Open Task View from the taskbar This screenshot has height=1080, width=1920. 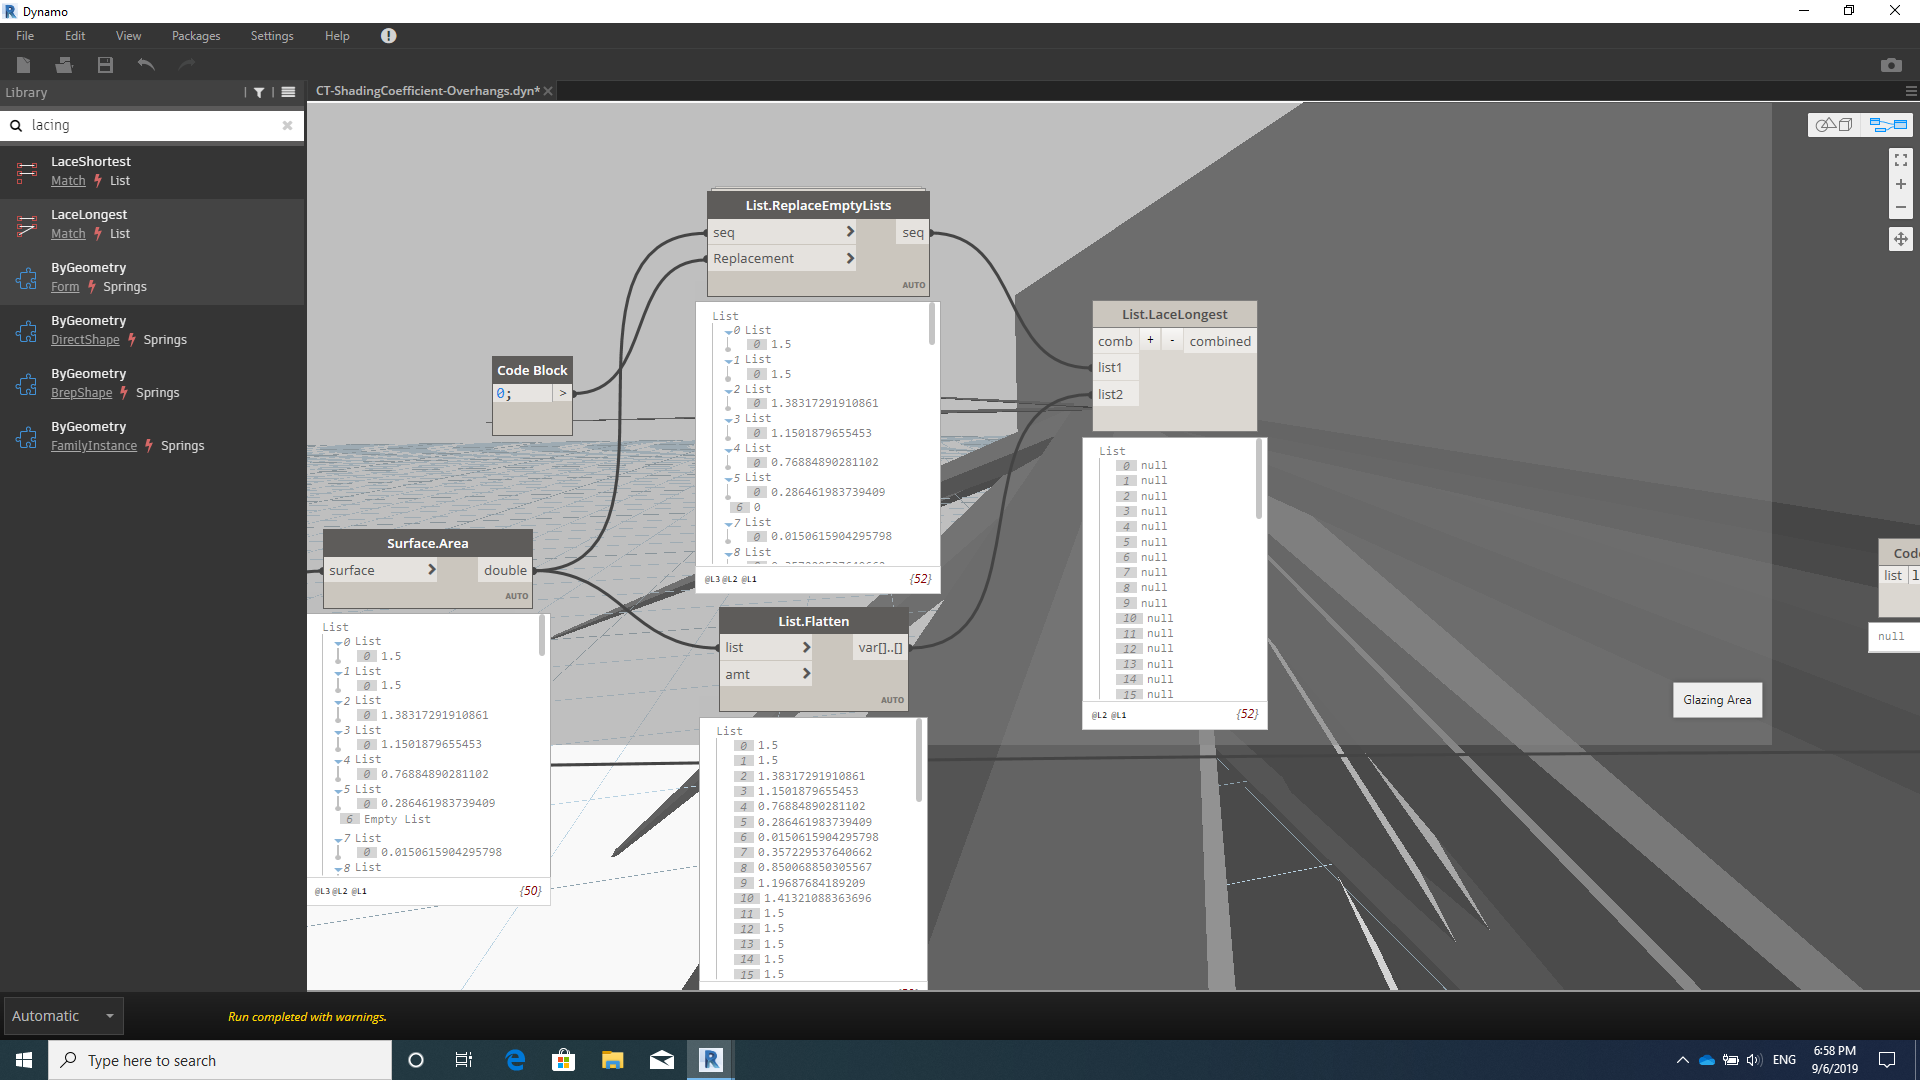[464, 1060]
